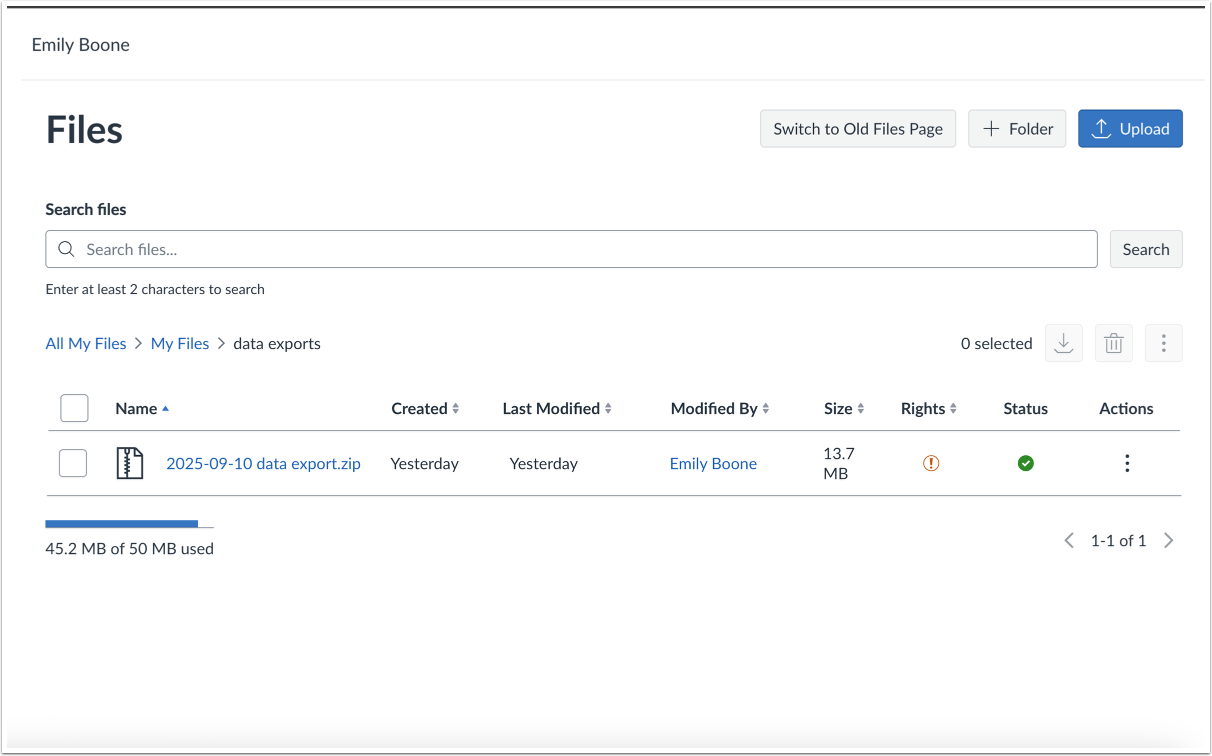The height and width of the screenshot is (756, 1212).
Task: Click the Upload button
Action: 1130,128
